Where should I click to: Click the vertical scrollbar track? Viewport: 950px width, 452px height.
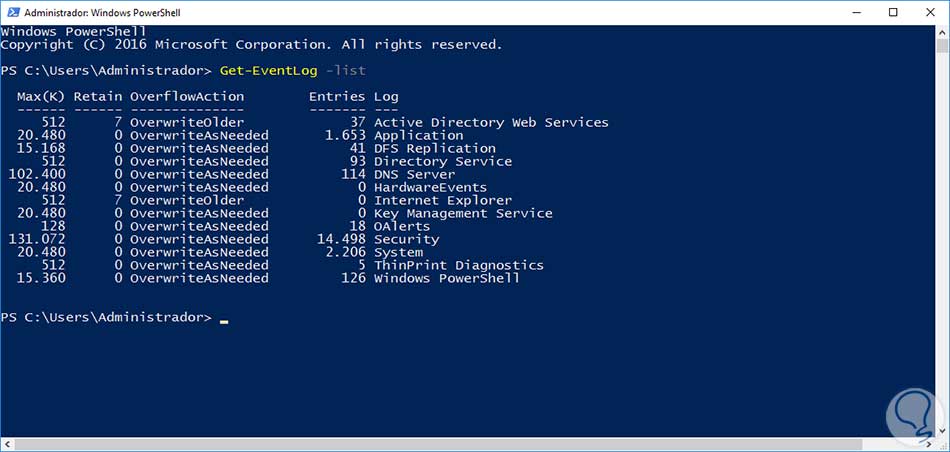(x=942, y=250)
